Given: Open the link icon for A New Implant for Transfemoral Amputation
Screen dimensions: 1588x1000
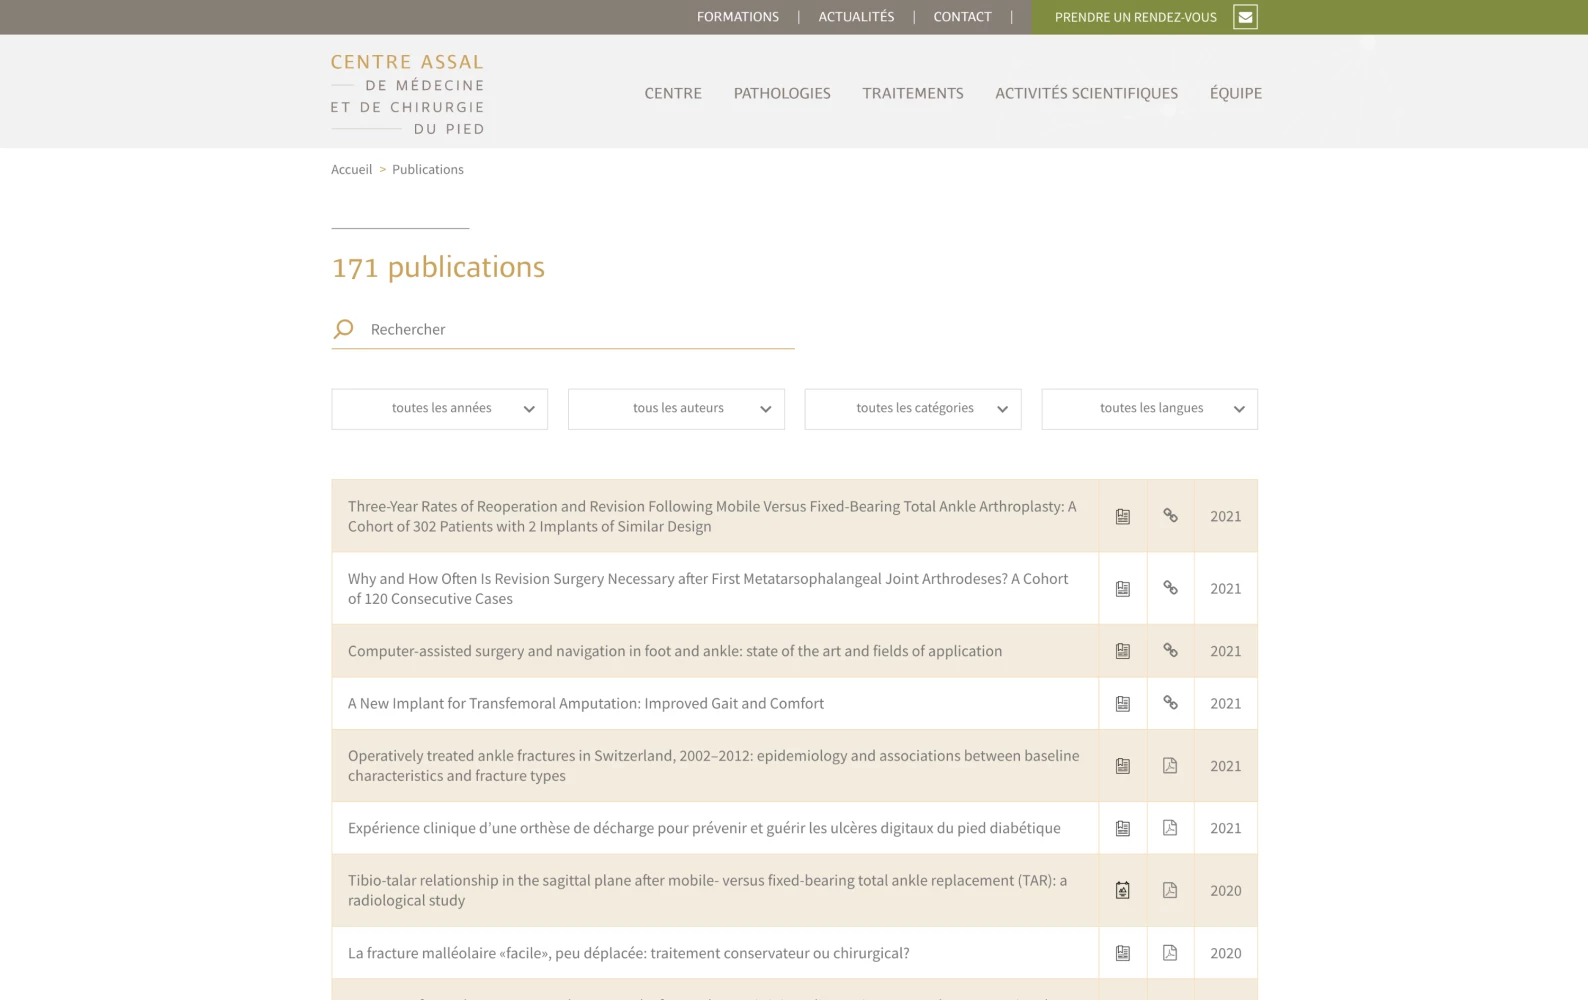Looking at the screenshot, I should (1170, 703).
